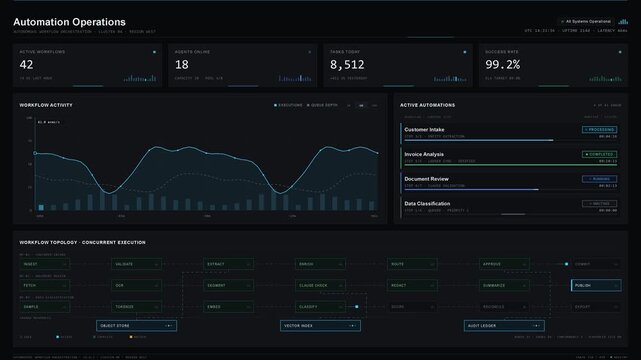The image size is (641, 360).
Task: Click the status dot on Agents Online card
Action: coord(309,52)
